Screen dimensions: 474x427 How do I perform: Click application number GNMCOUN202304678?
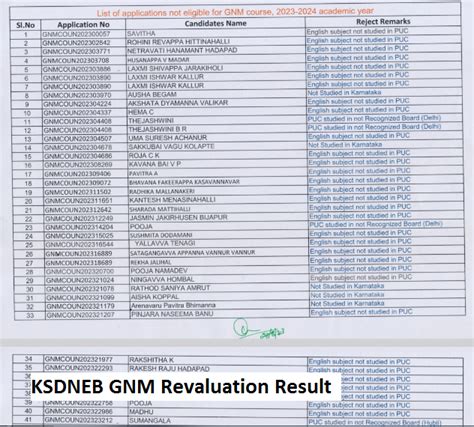pos(78,147)
